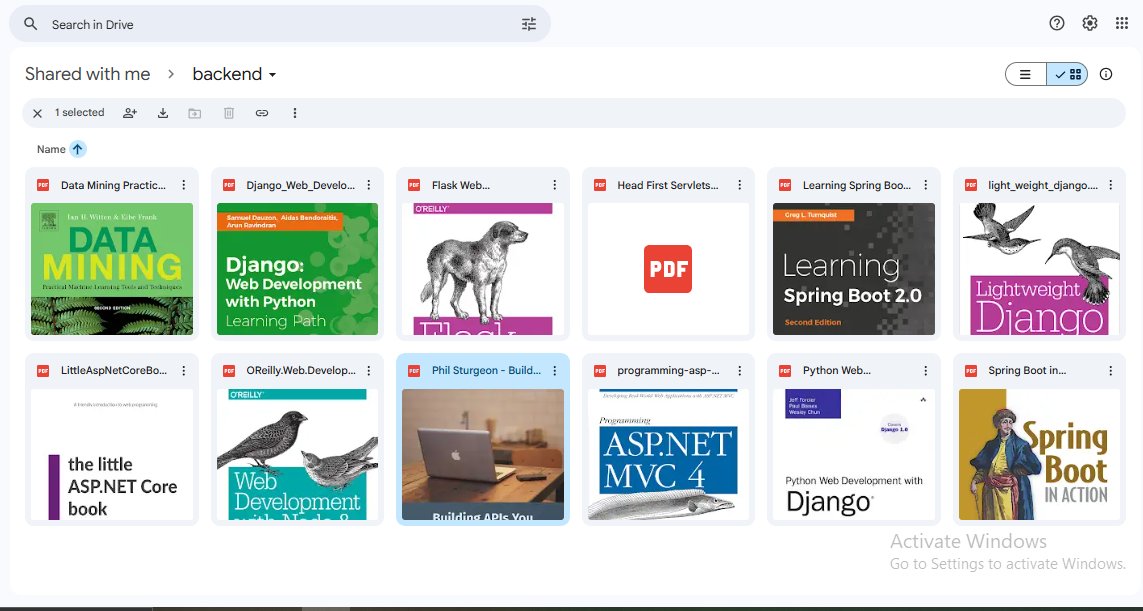Open the Google apps launcher grid
The image size is (1143, 611).
click(1122, 22)
